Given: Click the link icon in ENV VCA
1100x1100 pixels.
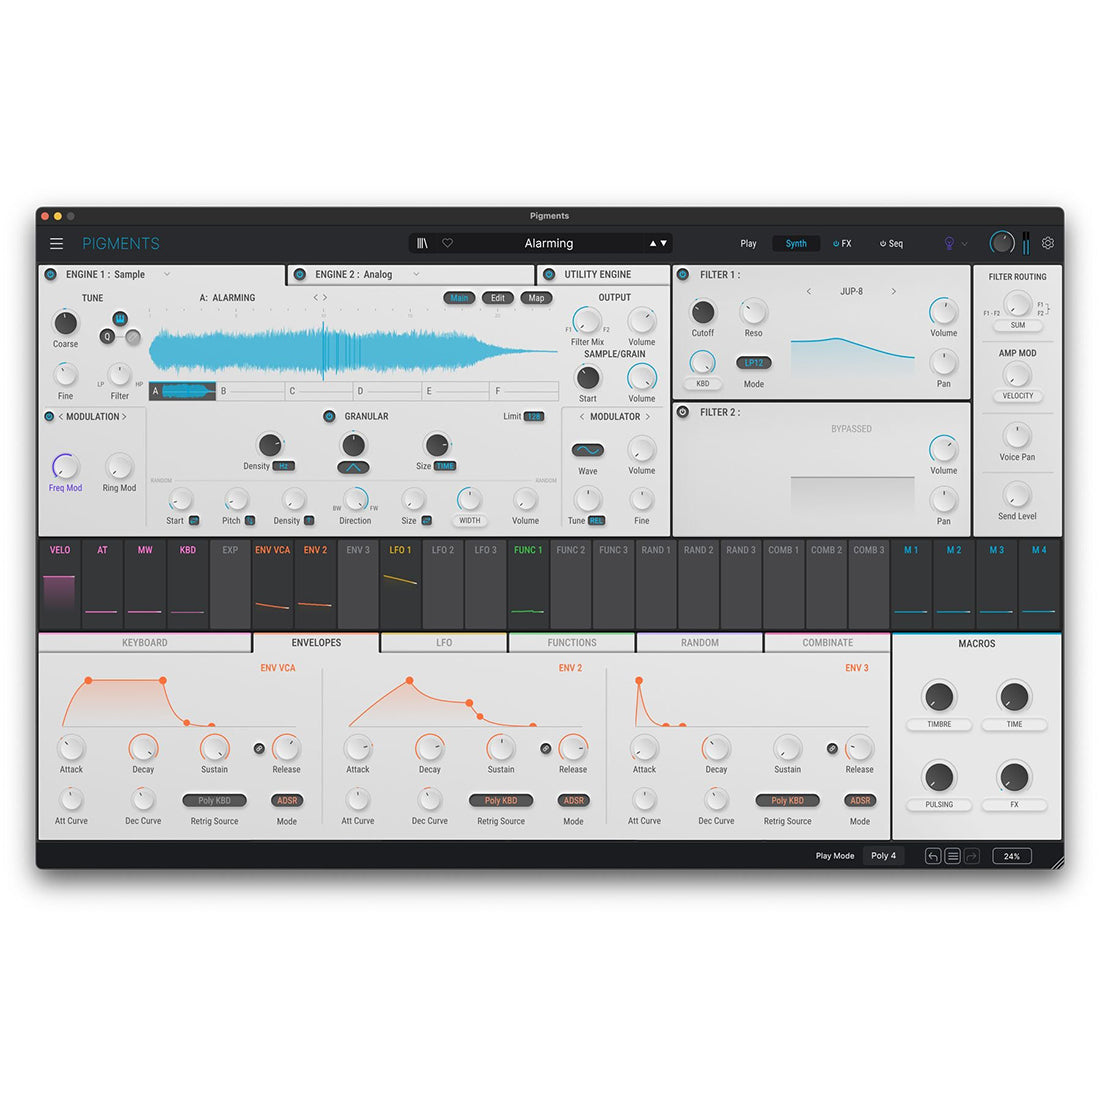Looking at the screenshot, I should click(x=259, y=748).
